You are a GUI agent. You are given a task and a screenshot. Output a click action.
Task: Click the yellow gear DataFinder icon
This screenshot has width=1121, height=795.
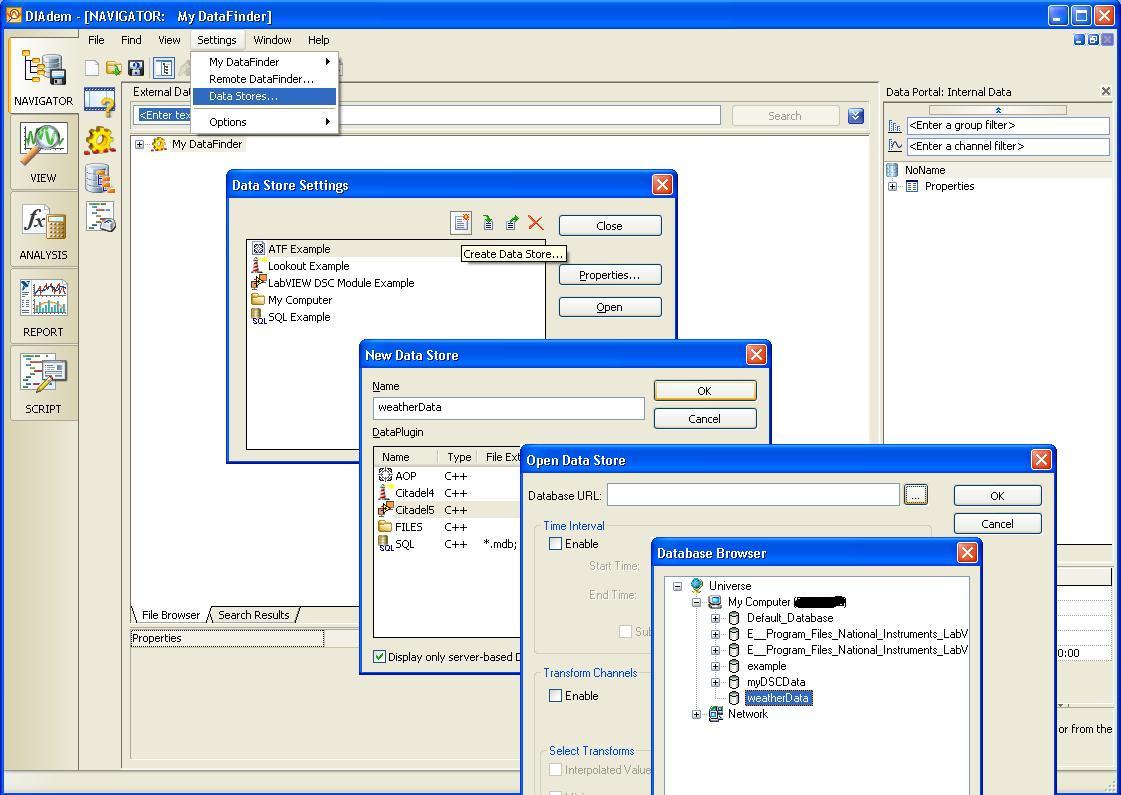pyautogui.click(x=99, y=140)
